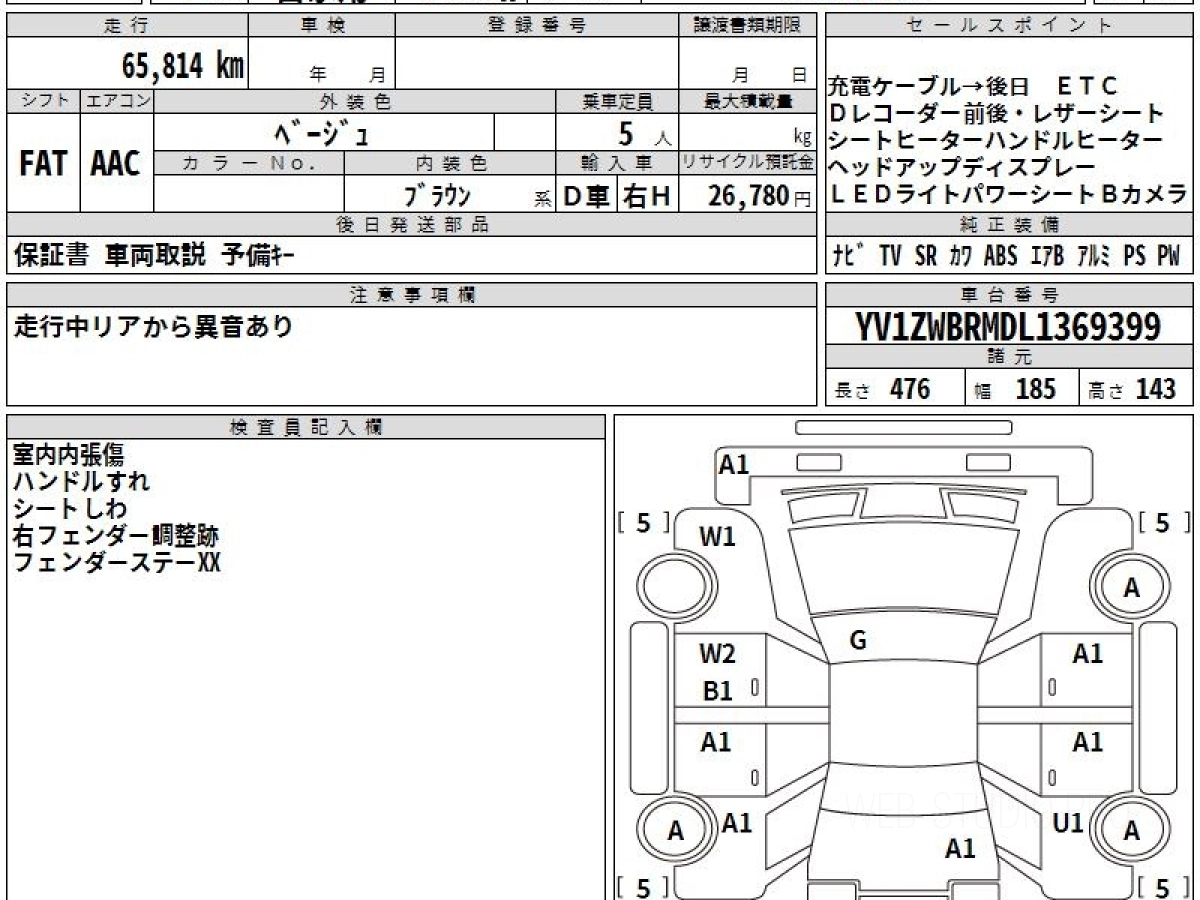Click the 外装色 header

tap(355, 101)
